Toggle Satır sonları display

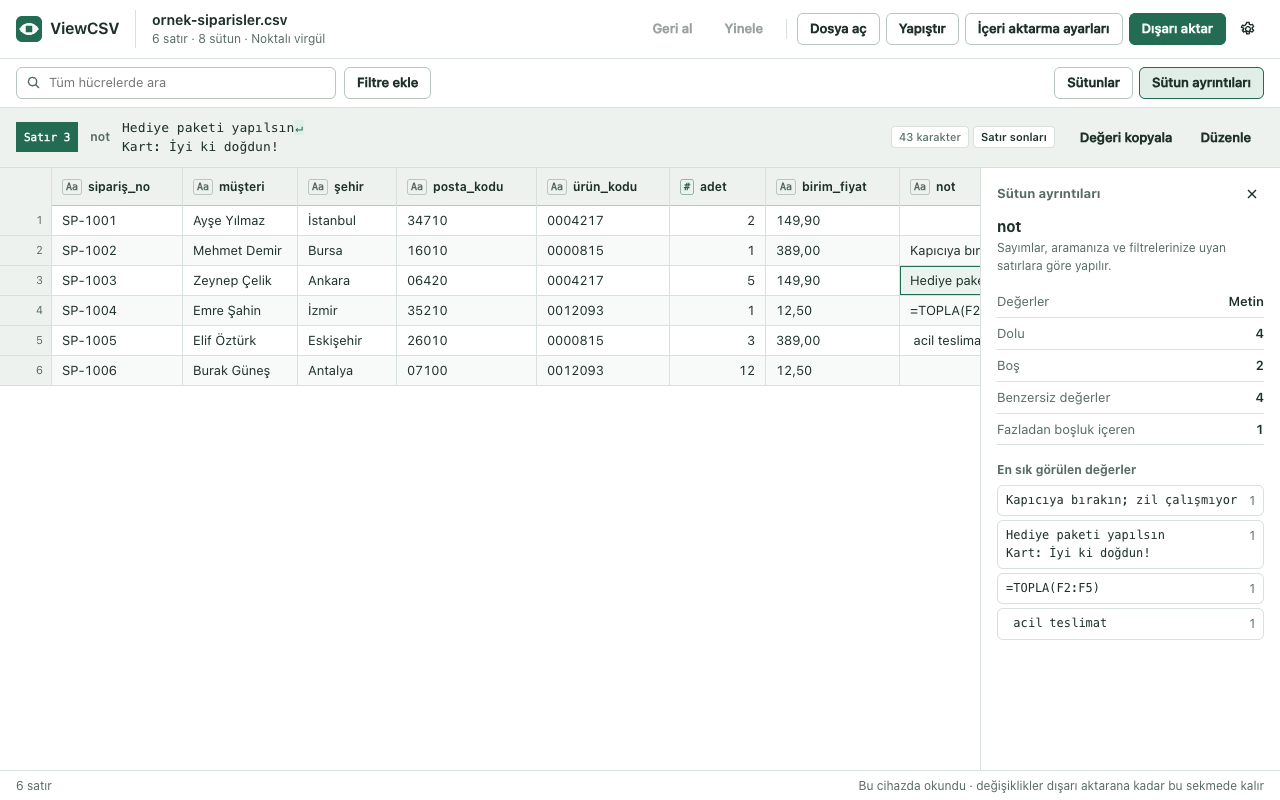click(1014, 137)
